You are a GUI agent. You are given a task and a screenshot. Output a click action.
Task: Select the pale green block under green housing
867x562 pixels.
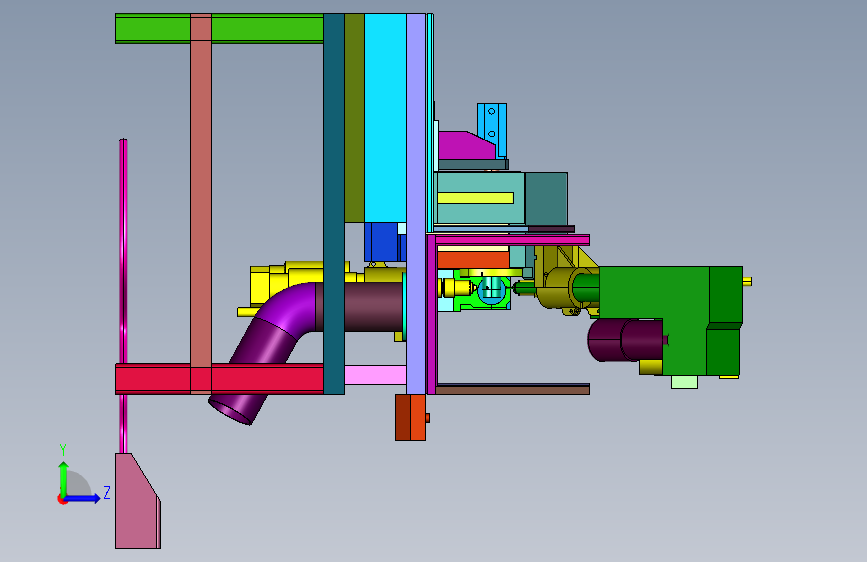click(x=684, y=382)
